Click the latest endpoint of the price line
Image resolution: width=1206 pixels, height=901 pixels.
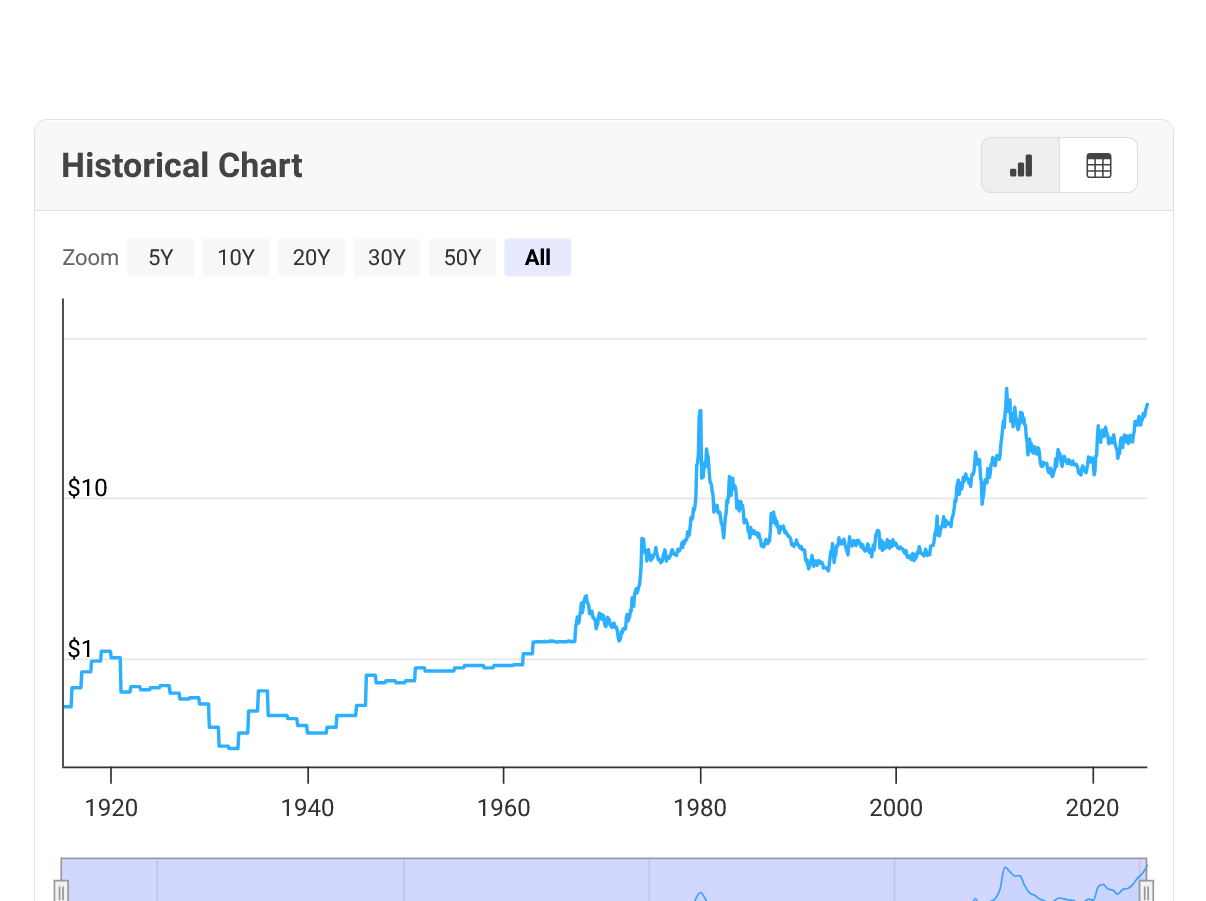(x=1147, y=405)
